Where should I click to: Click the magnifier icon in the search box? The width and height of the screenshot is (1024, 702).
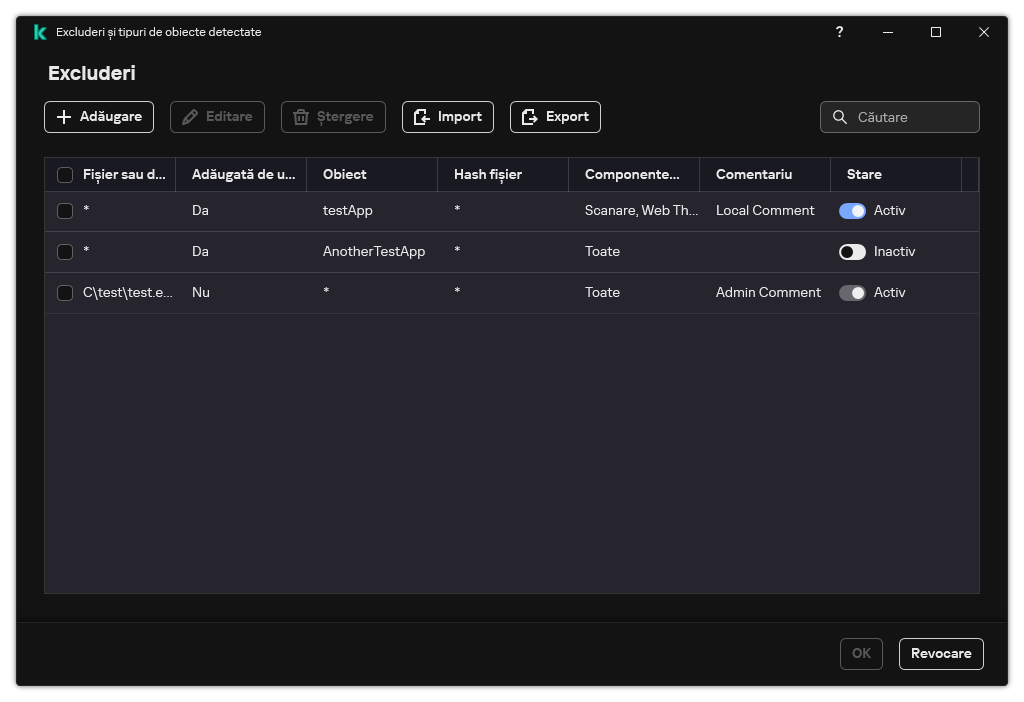tap(840, 117)
